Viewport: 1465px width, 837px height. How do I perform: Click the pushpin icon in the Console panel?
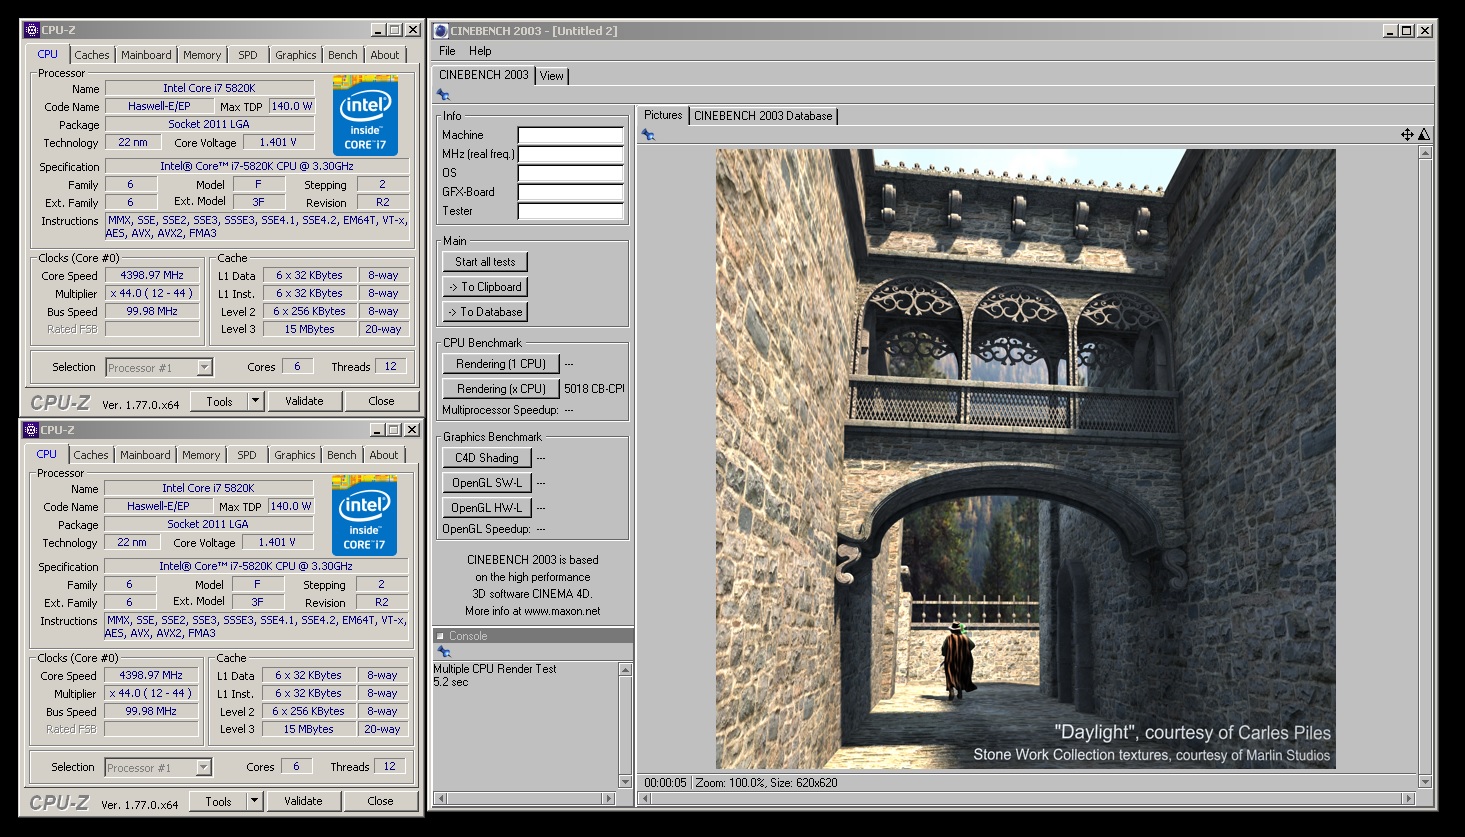point(444,652)
